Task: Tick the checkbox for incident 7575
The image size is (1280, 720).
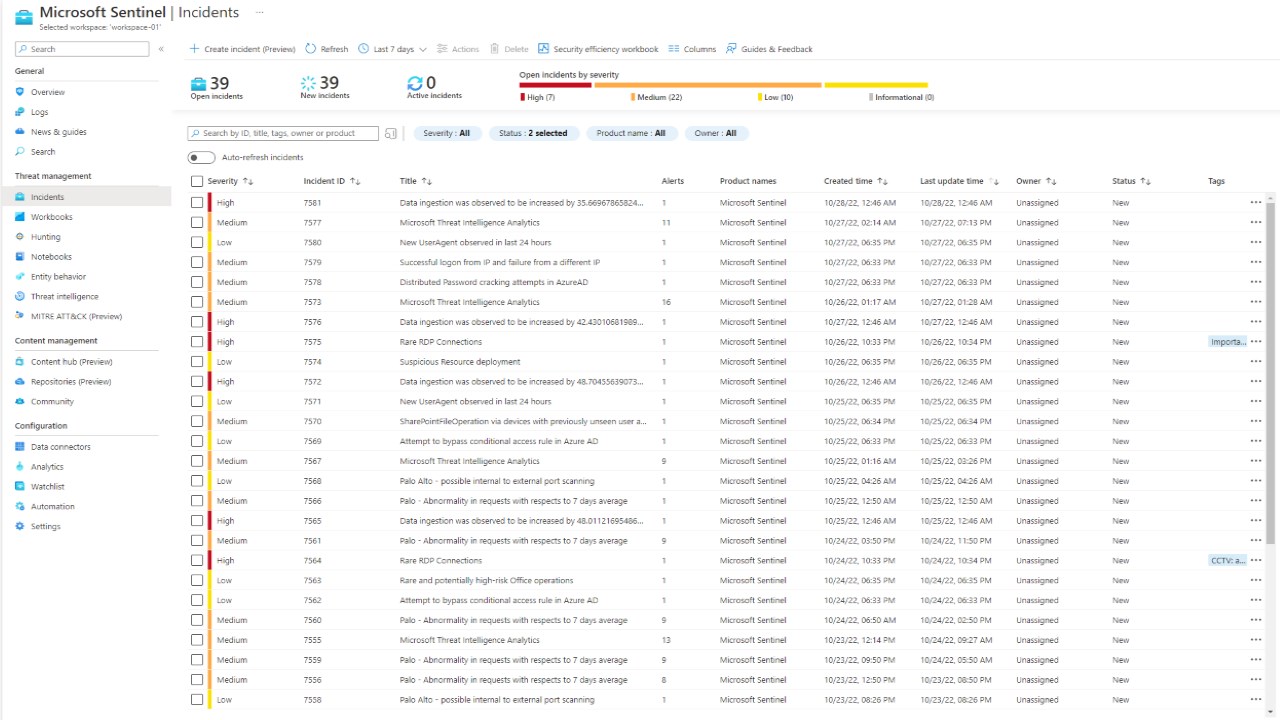Action: [x=197, y=342]
